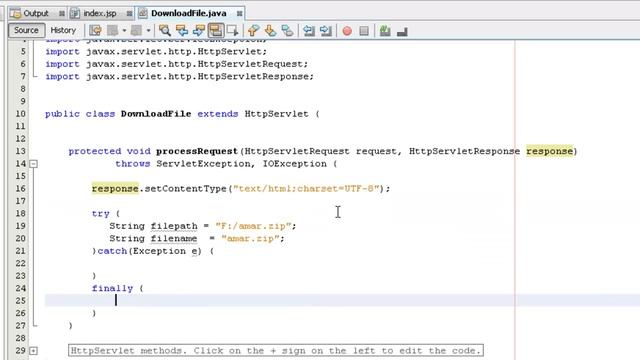Switch to Source view
The width and height of the screenshot is (640, 360).
[26, 30]
